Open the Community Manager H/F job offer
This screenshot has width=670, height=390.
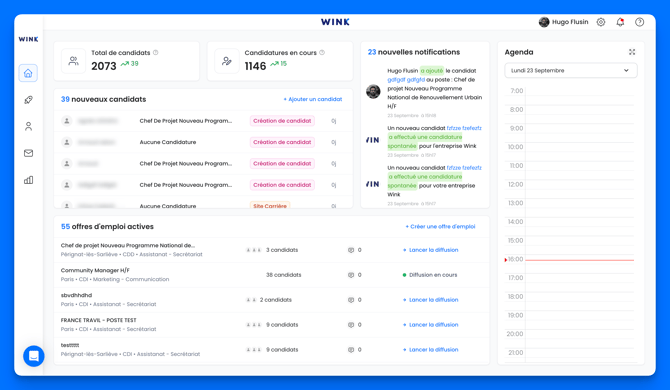(95, 270)
